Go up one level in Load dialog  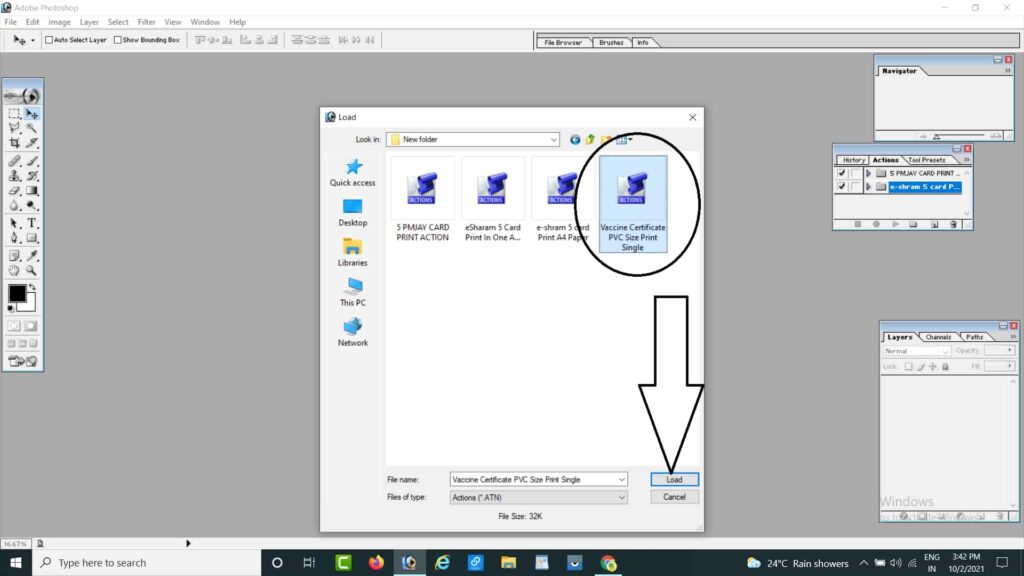coord(590,140)
